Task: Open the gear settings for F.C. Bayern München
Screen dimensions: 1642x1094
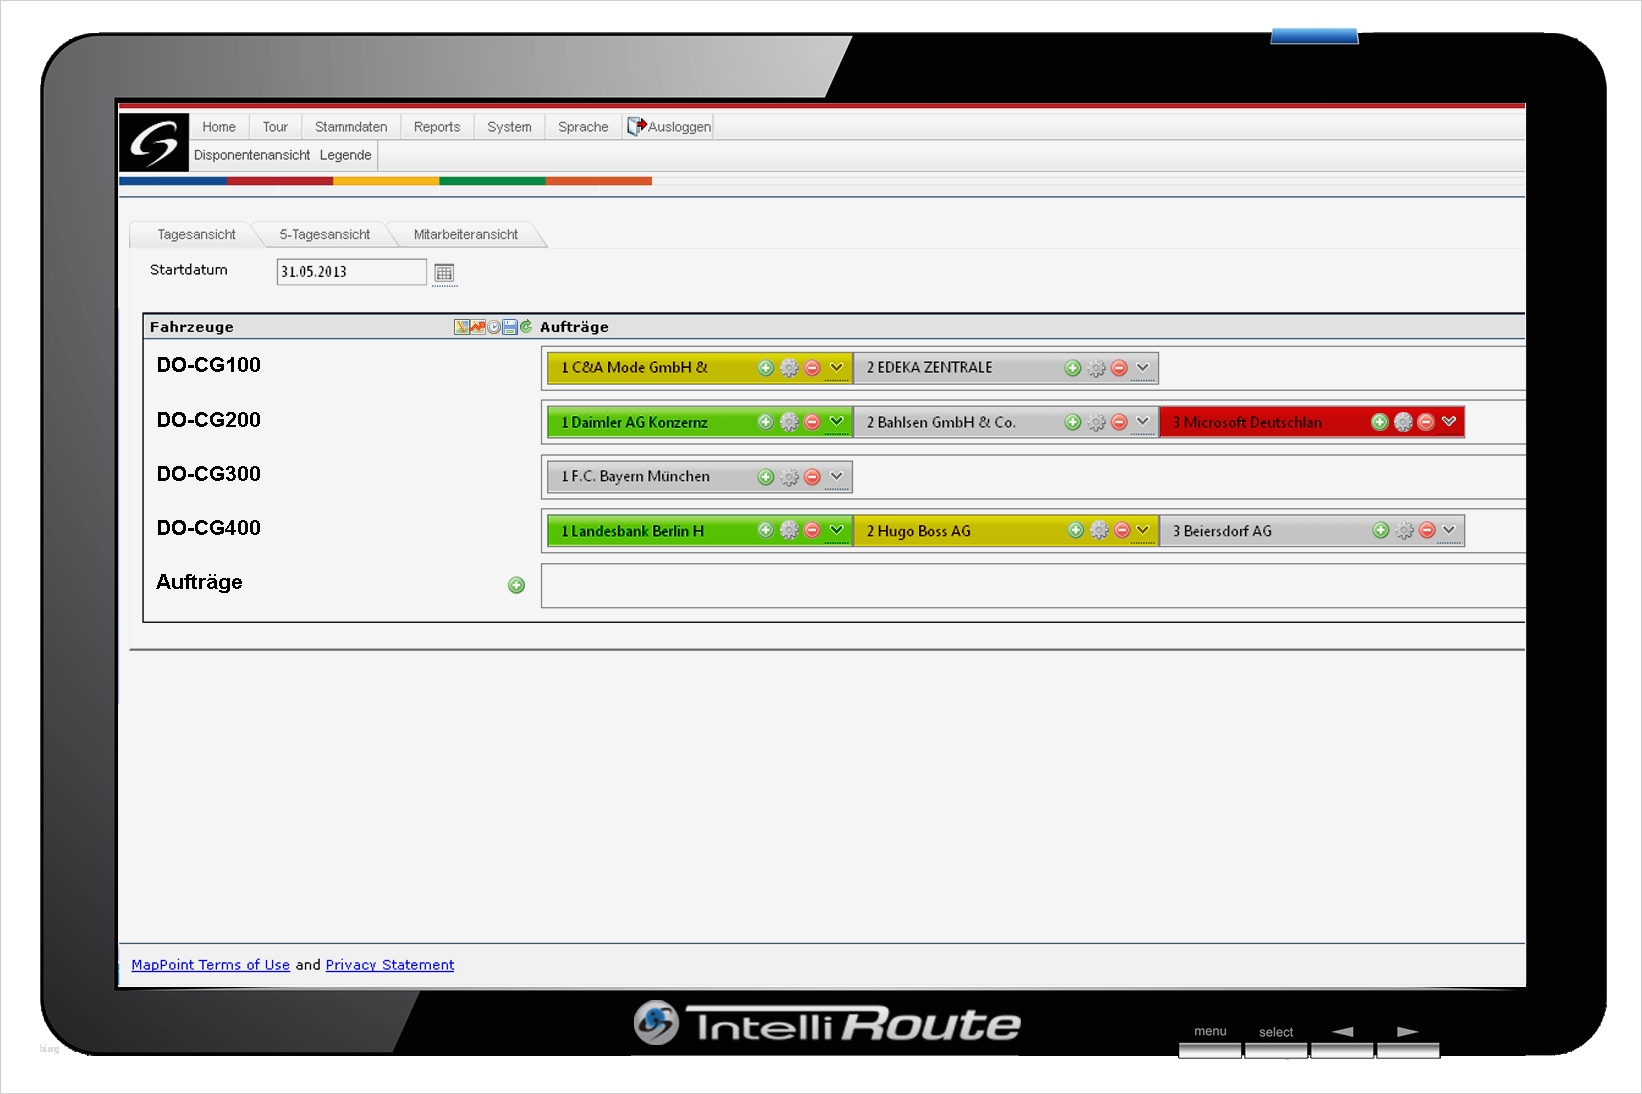Action: [x=789, y=477]
